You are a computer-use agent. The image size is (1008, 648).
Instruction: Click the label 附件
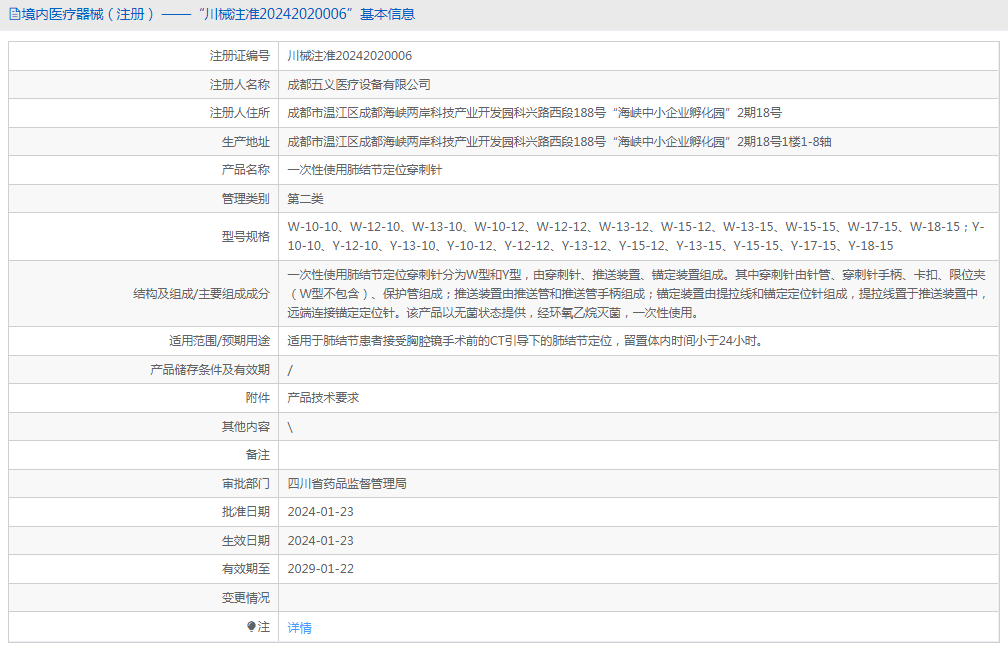coord(258,398)
